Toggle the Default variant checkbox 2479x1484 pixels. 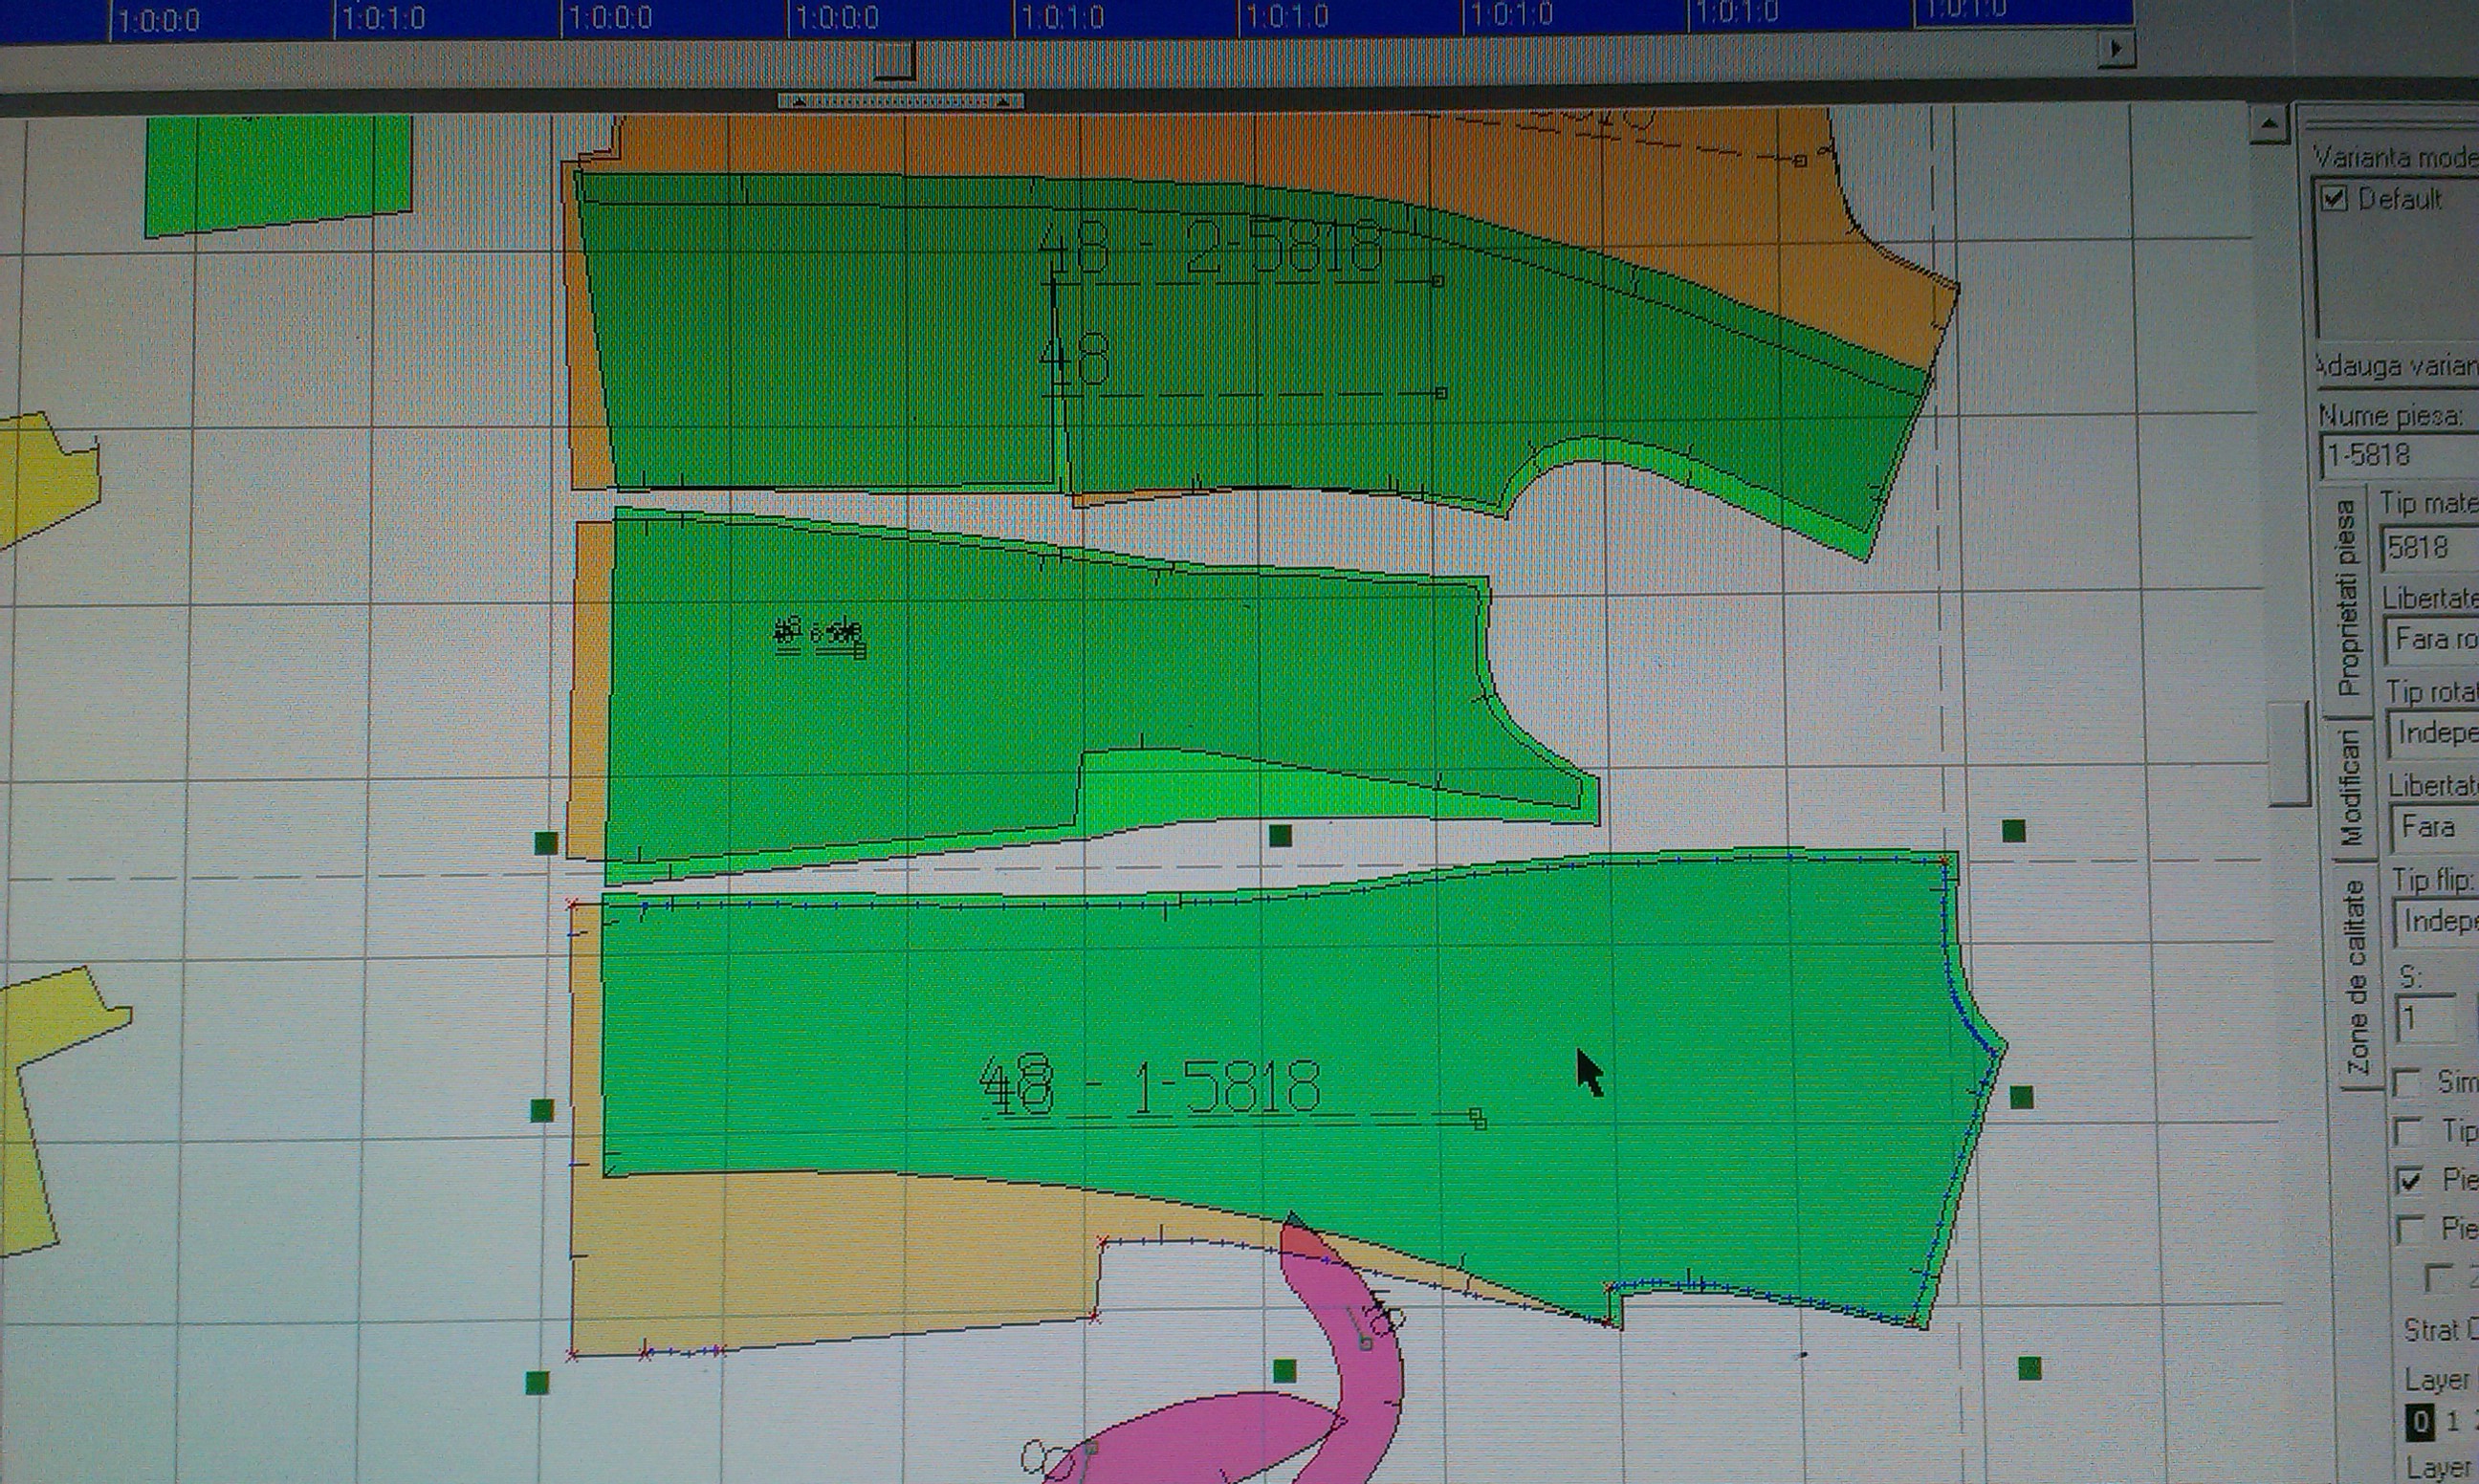(x=2334, y=198)
